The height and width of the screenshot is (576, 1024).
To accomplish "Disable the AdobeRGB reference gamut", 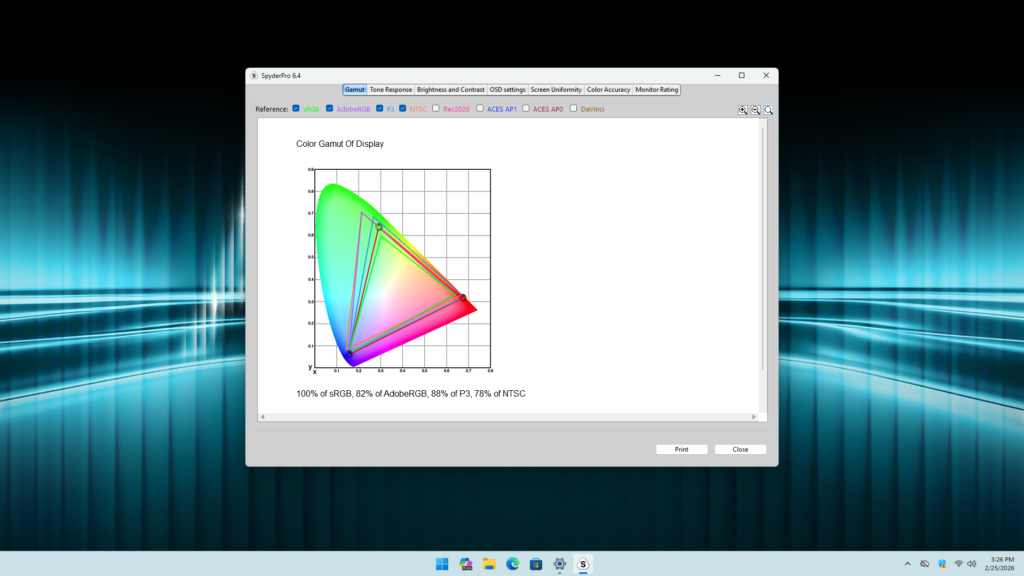I will coord(330,108).
